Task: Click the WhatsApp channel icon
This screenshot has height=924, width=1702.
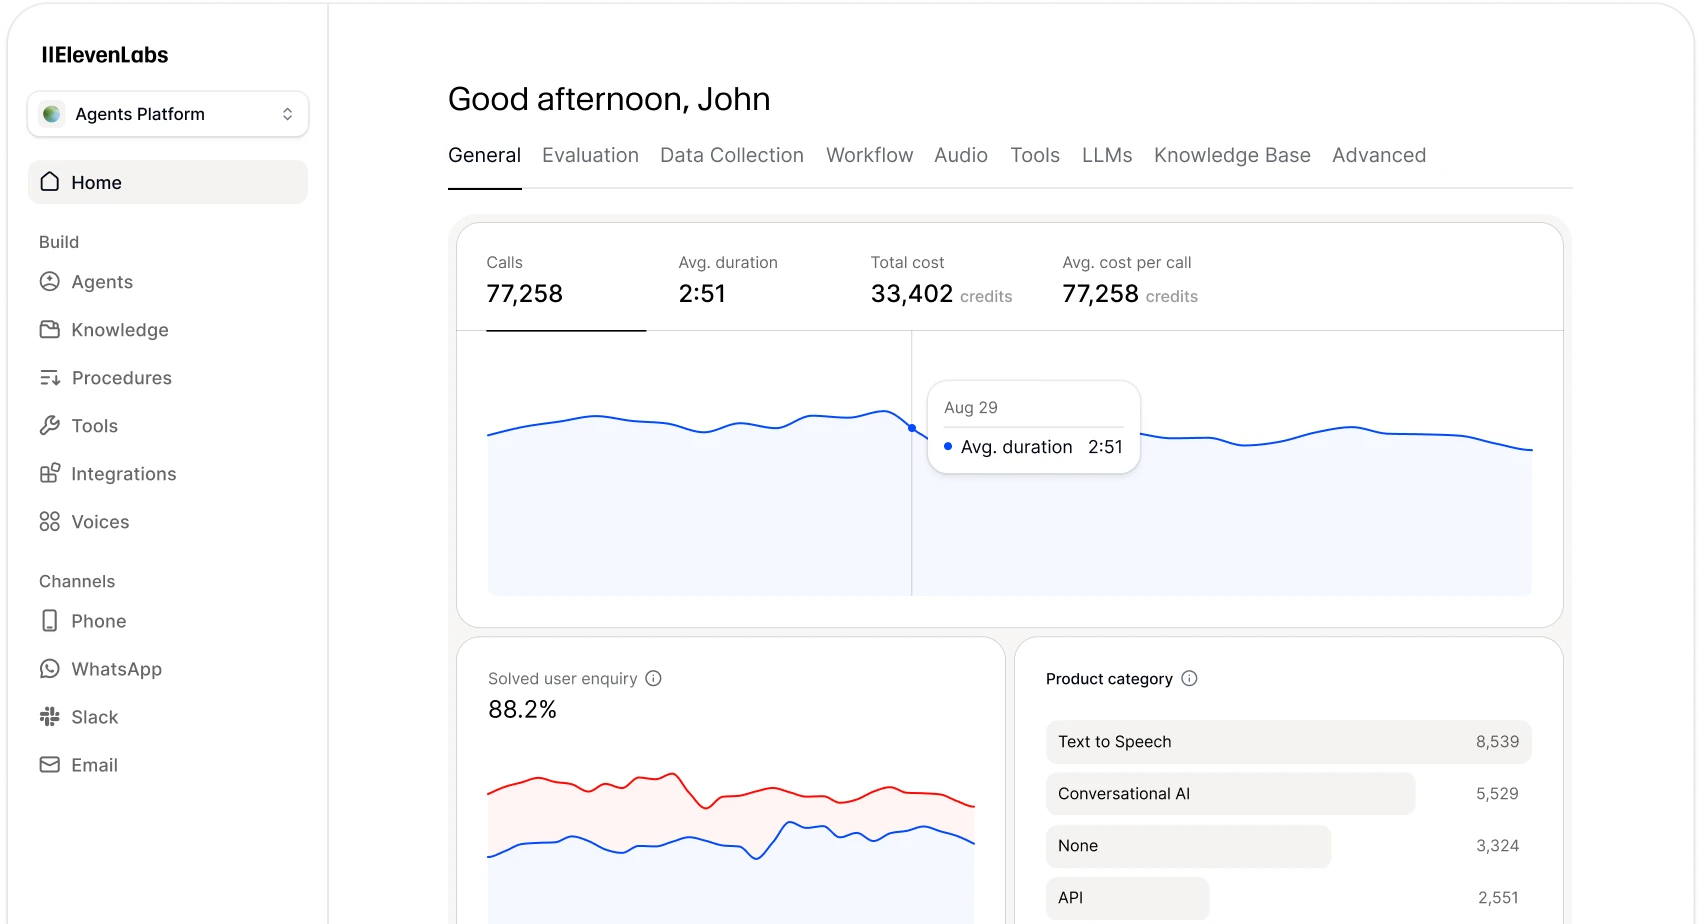Action: click(x=50, y=669)
